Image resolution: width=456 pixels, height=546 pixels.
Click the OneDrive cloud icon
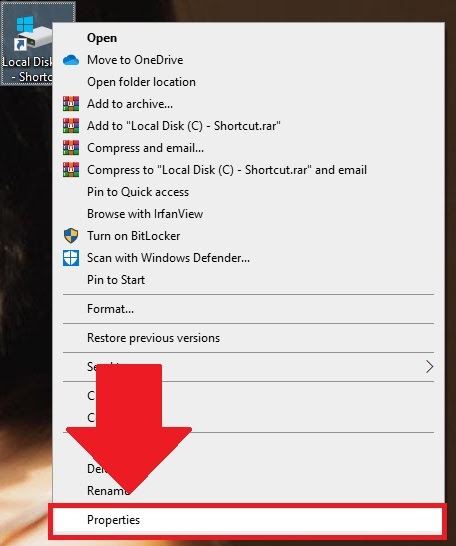71,60
